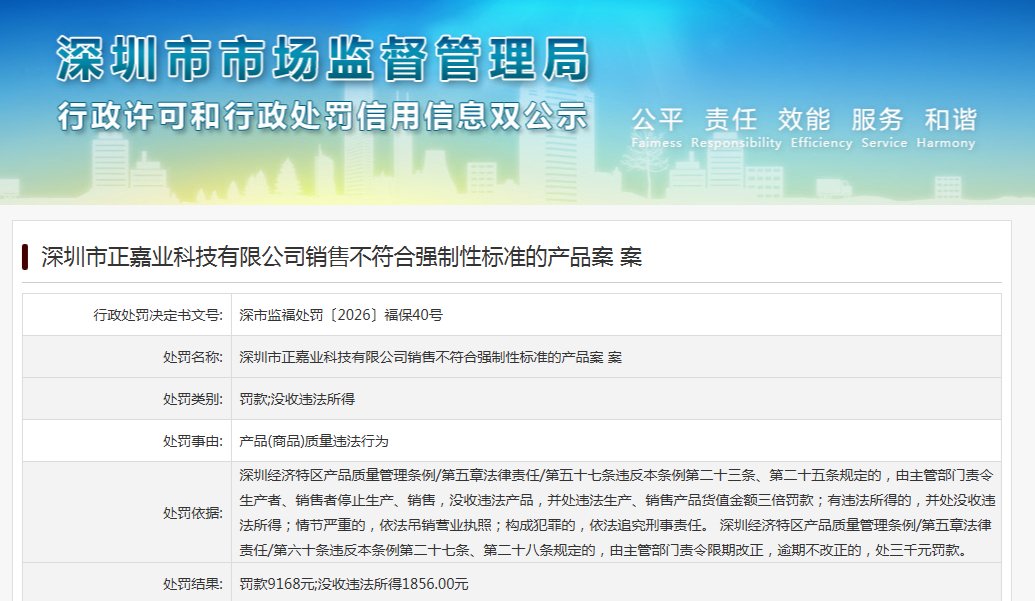The image size is (1035, 601).
Task: Click the 处罚依据 legal basis paragraph
Action: pos(617,513)
